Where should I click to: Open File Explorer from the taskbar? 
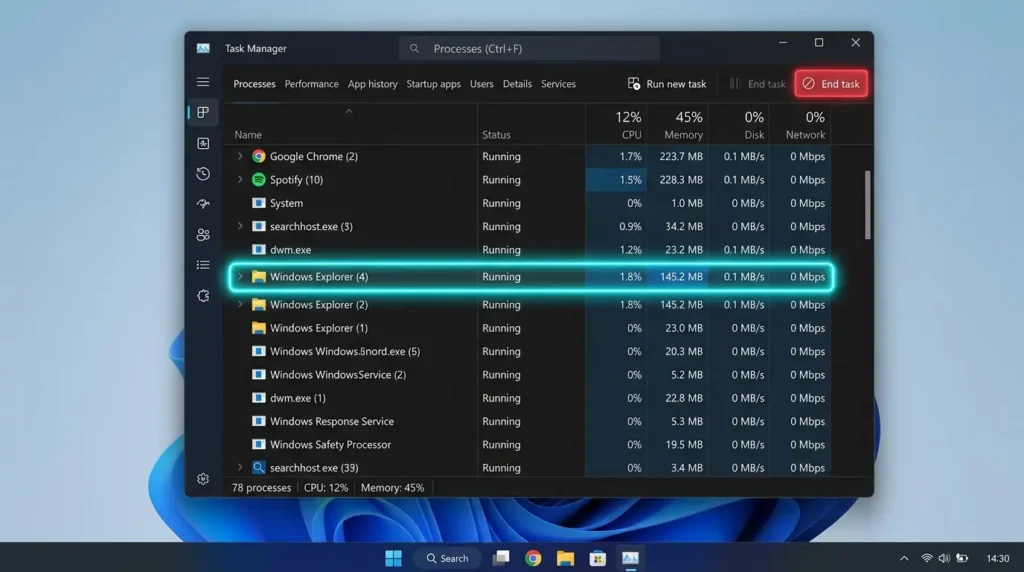(x=565, y=558)
